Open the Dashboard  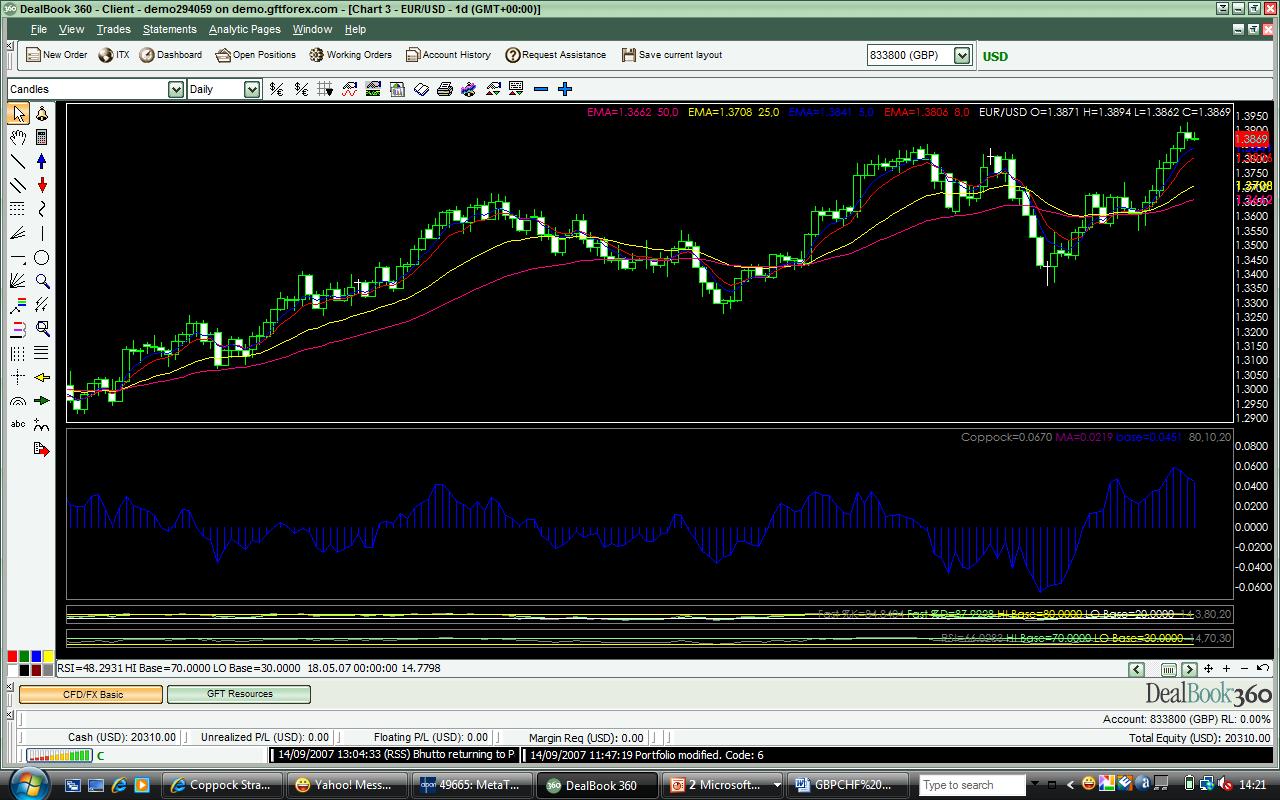pyautogui.click(x=170, y=55)
